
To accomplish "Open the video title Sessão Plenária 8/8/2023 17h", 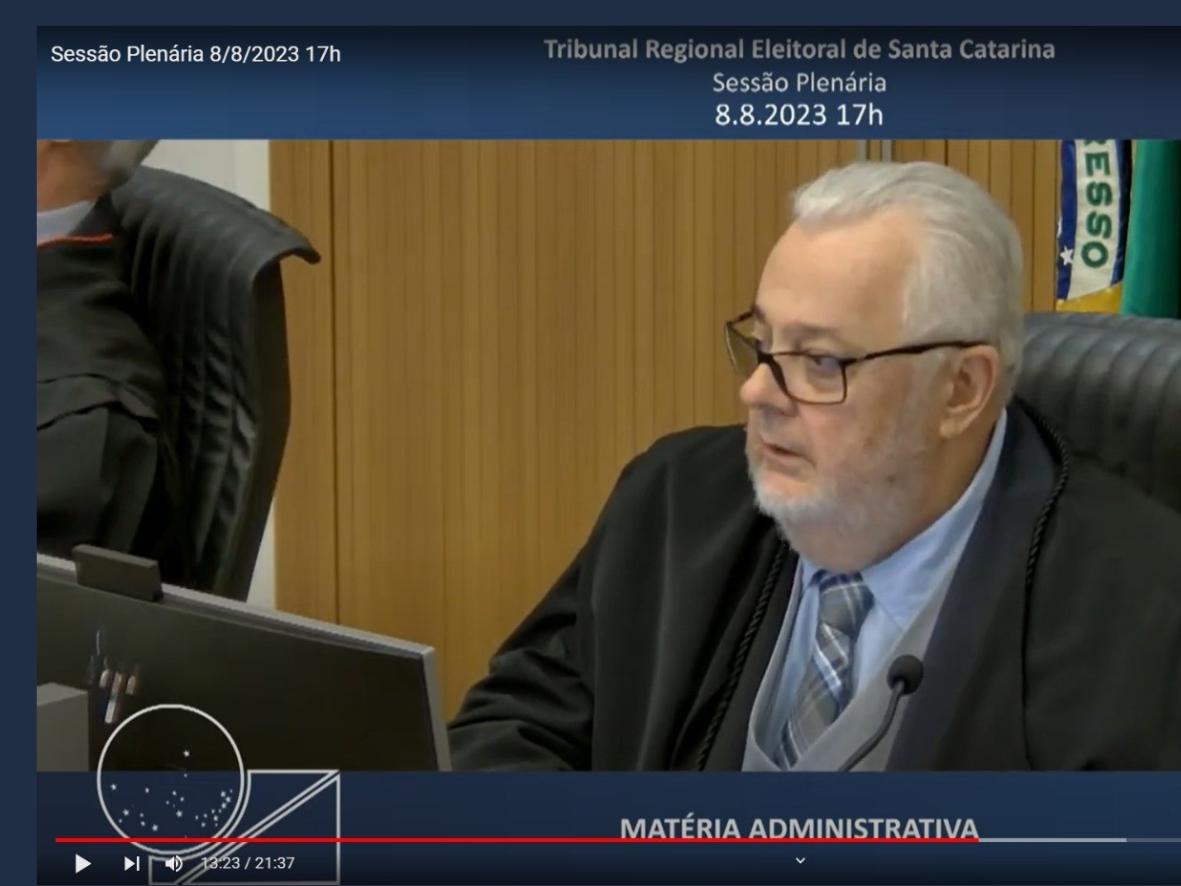I will click(196, 54).
